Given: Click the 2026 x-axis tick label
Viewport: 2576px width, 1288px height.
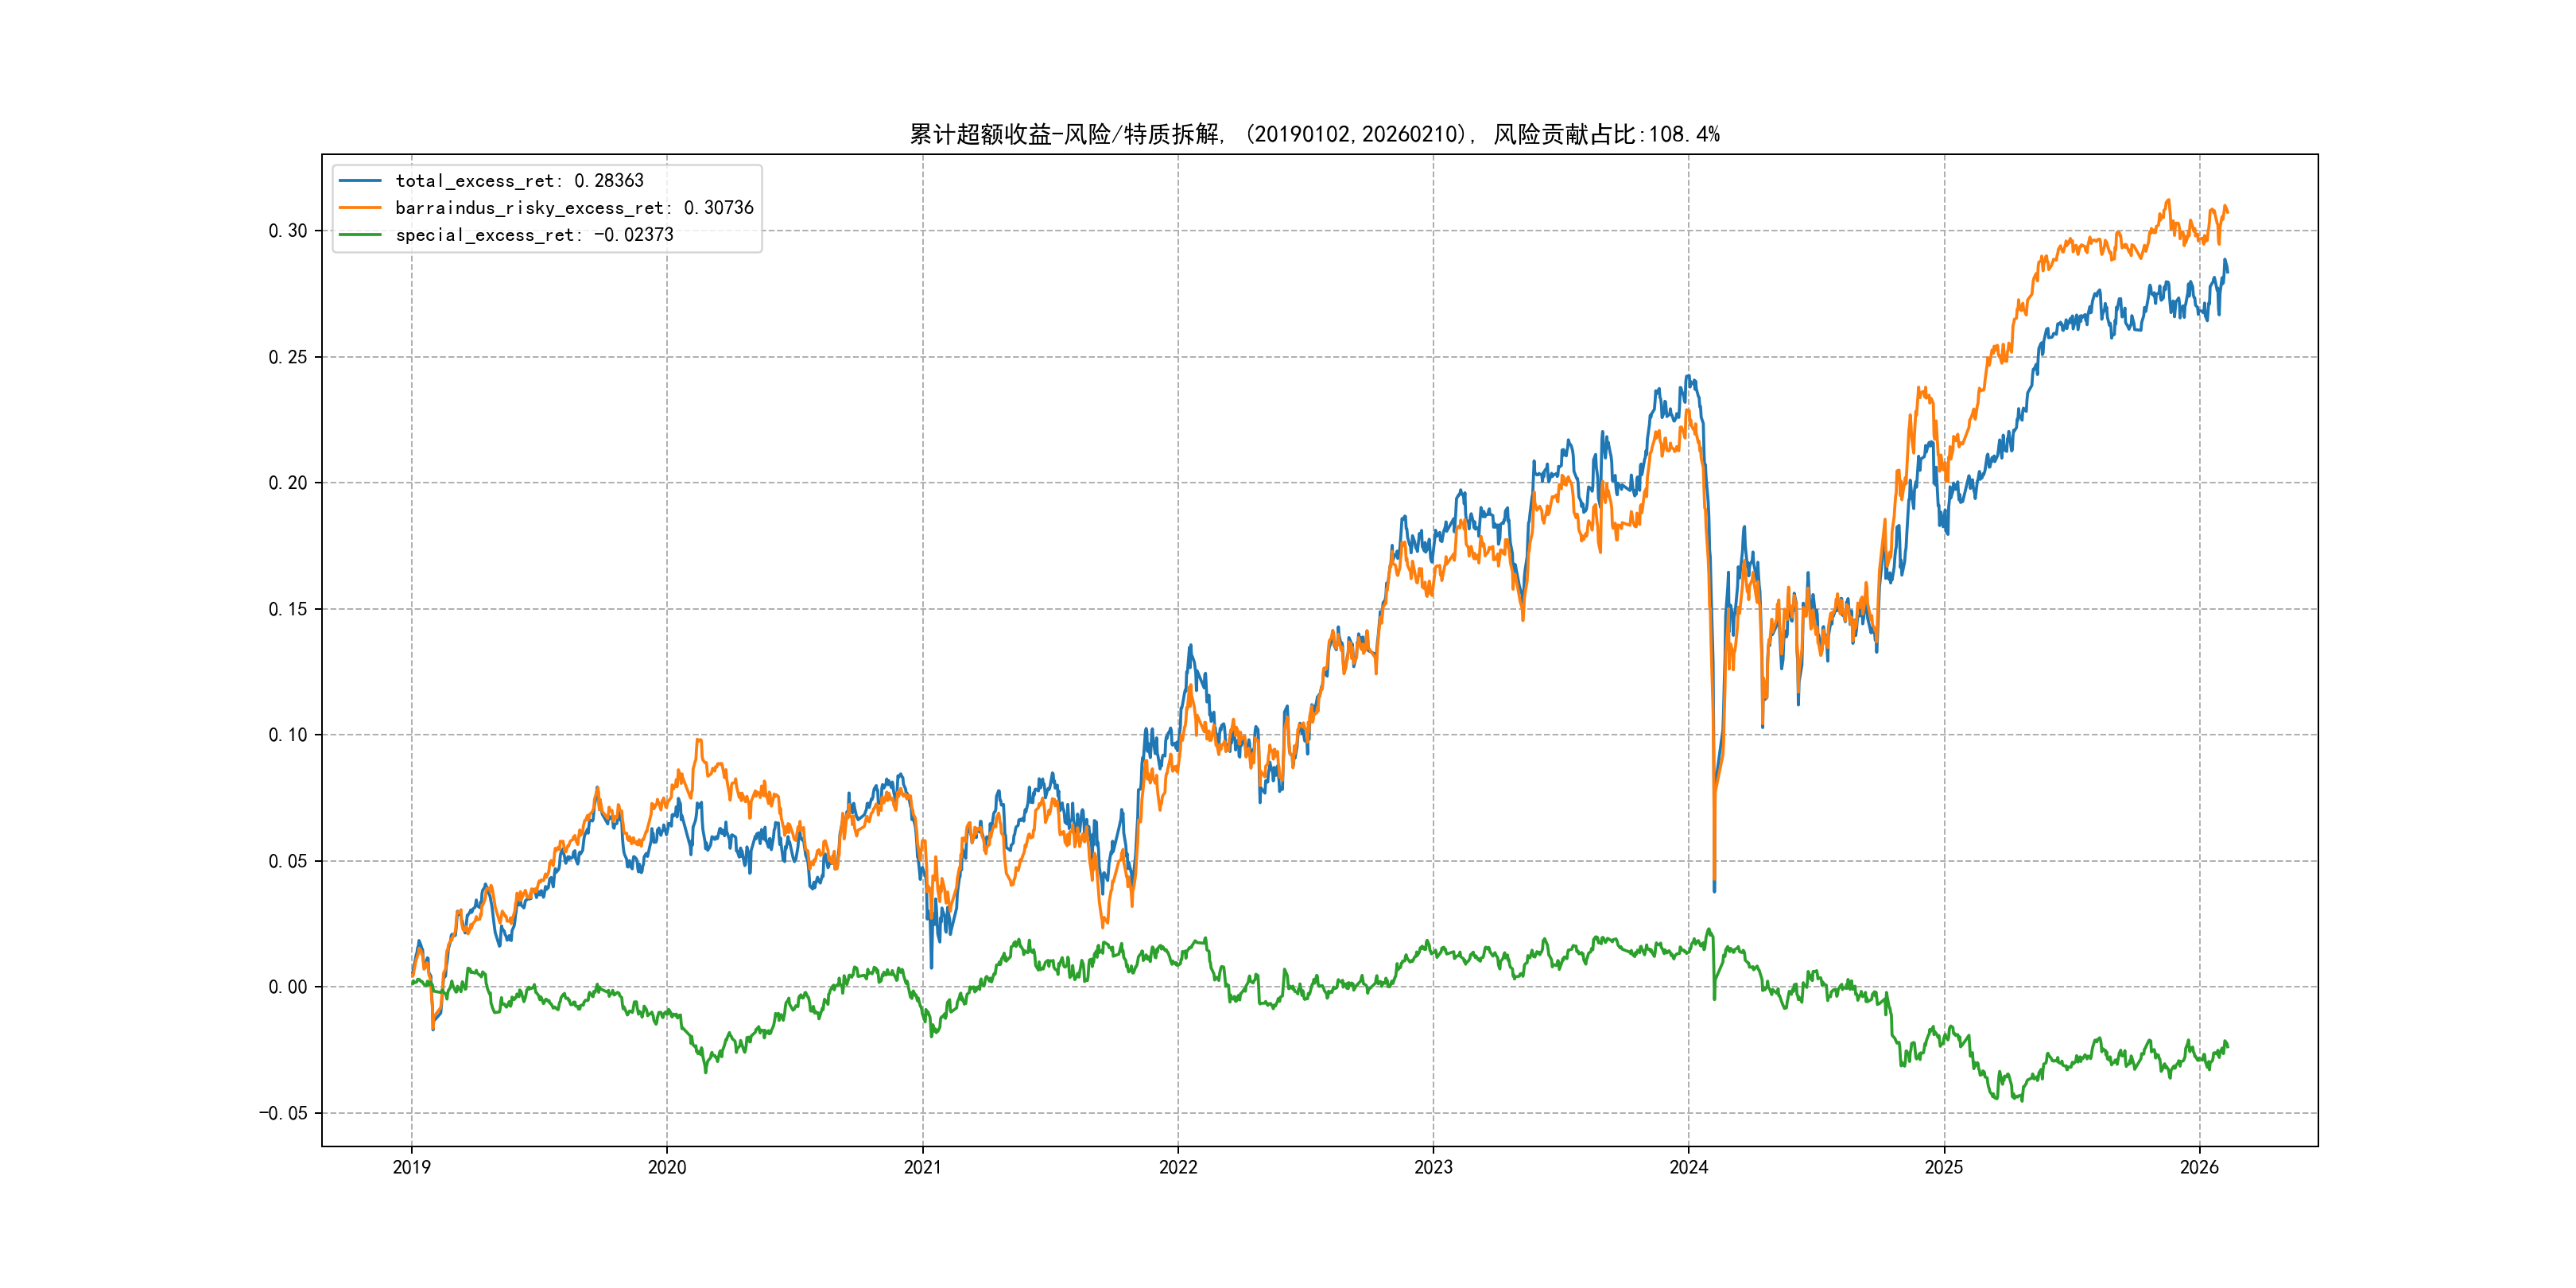Looking at the screenshot, I should point(2199,1167).
